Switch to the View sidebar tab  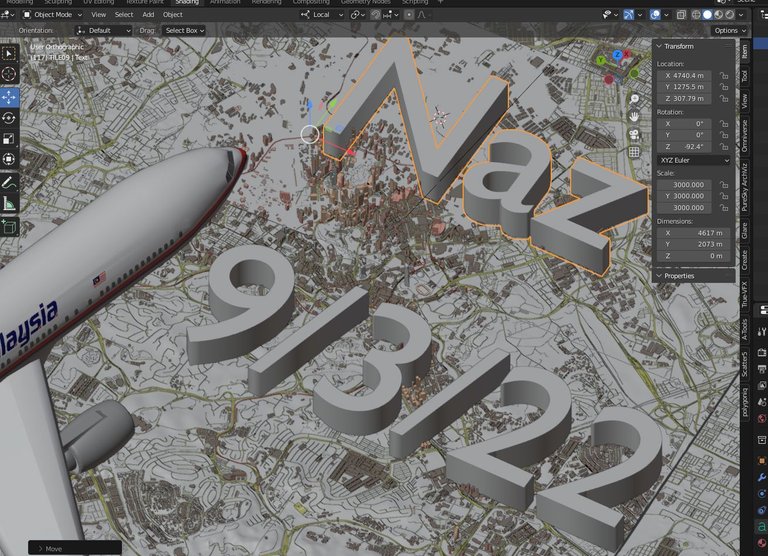point(744,101)
